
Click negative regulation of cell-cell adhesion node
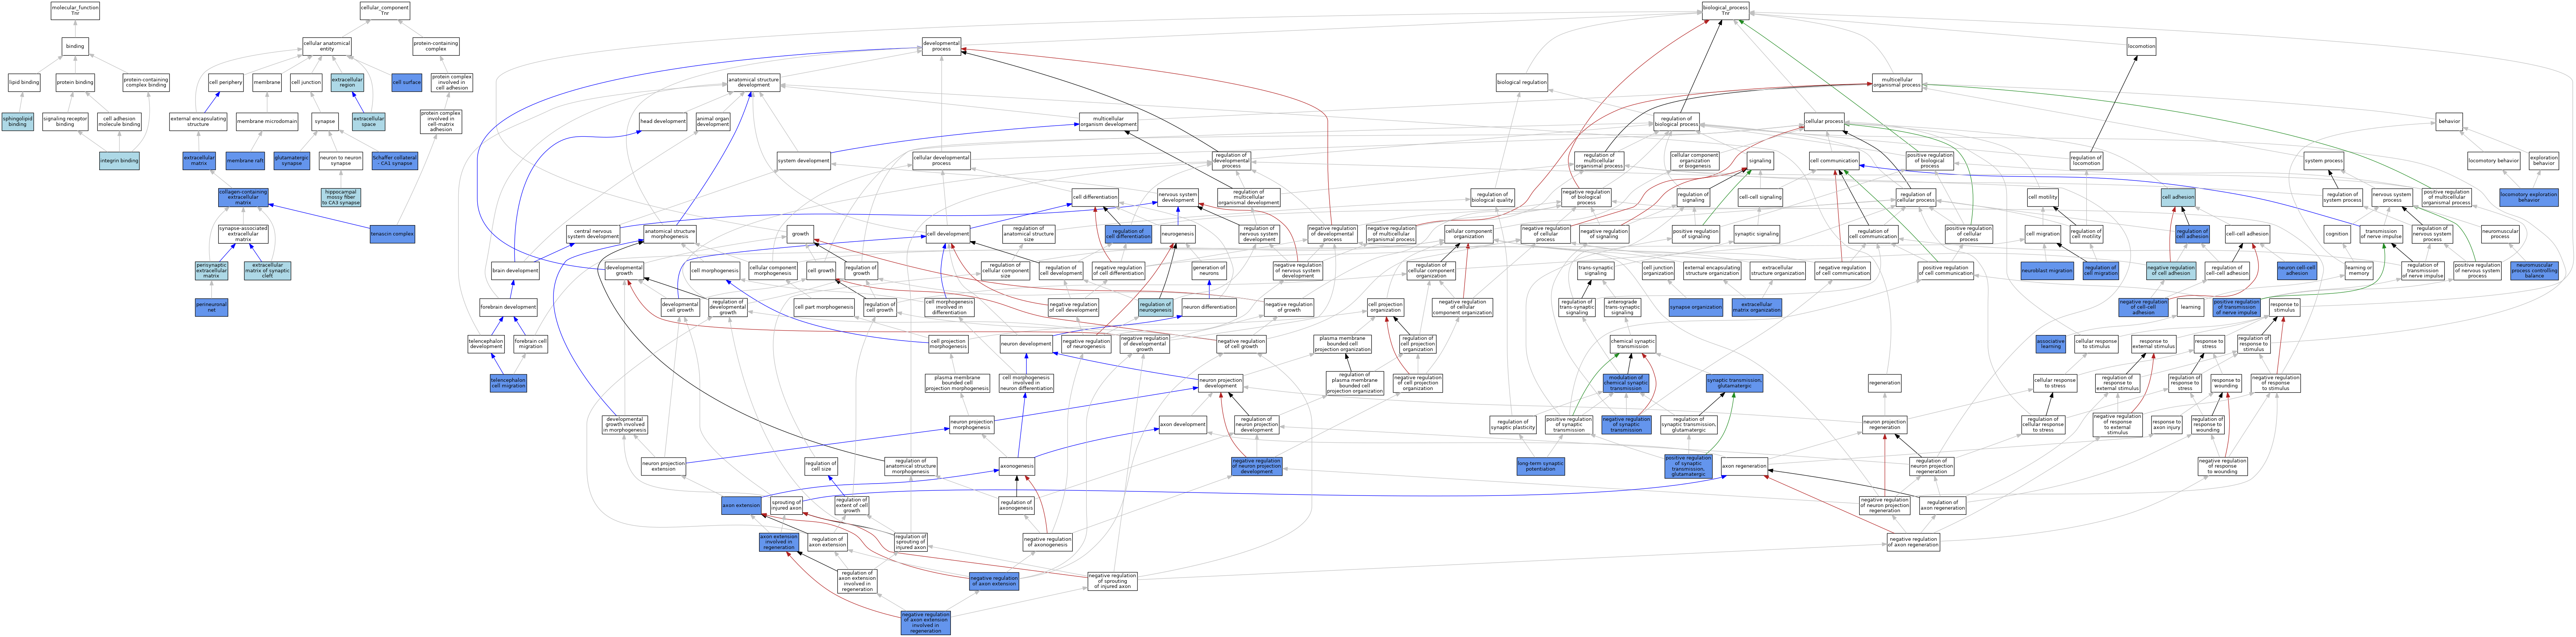2143,307
